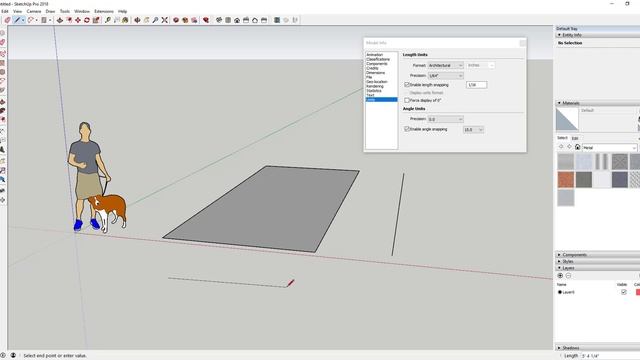Select the Eraser tool in the top toolbar
Image resolution: width=640 pixels, height=360 pixels.
(7, 20)
